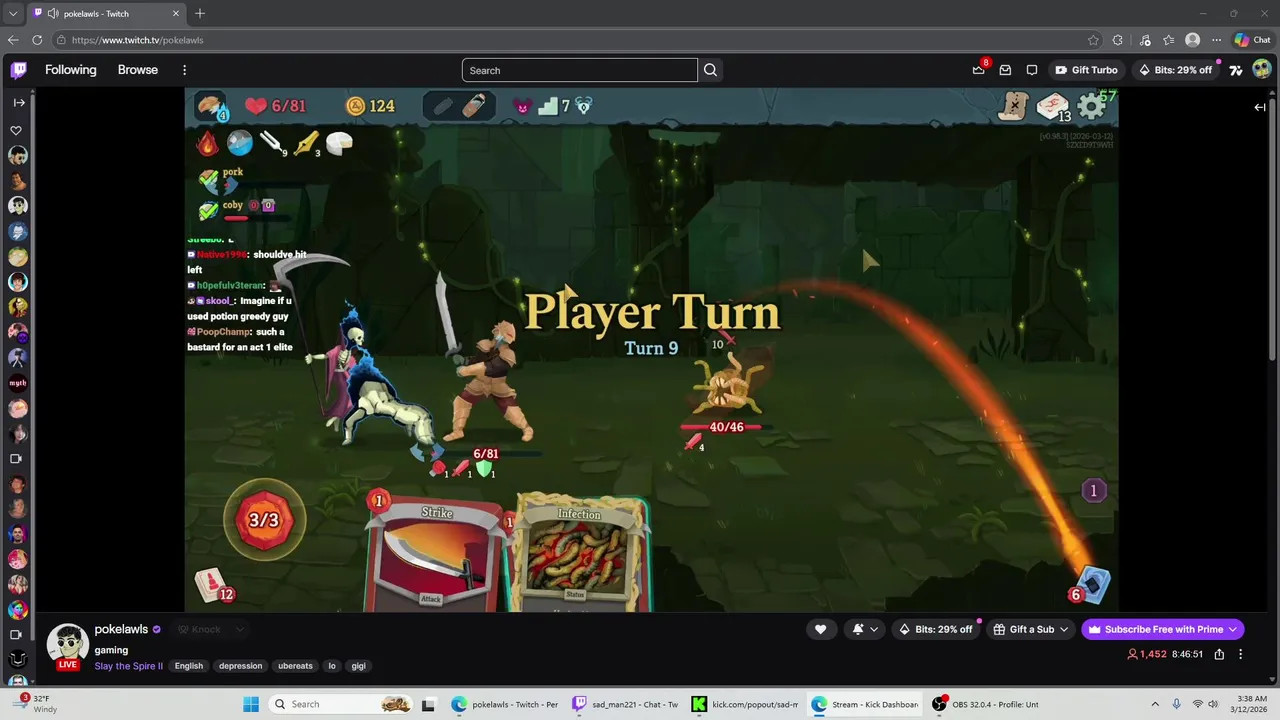Open the Twitch notifications inbox
The height and width of the screenshot is (720, 1280).
1005,70
